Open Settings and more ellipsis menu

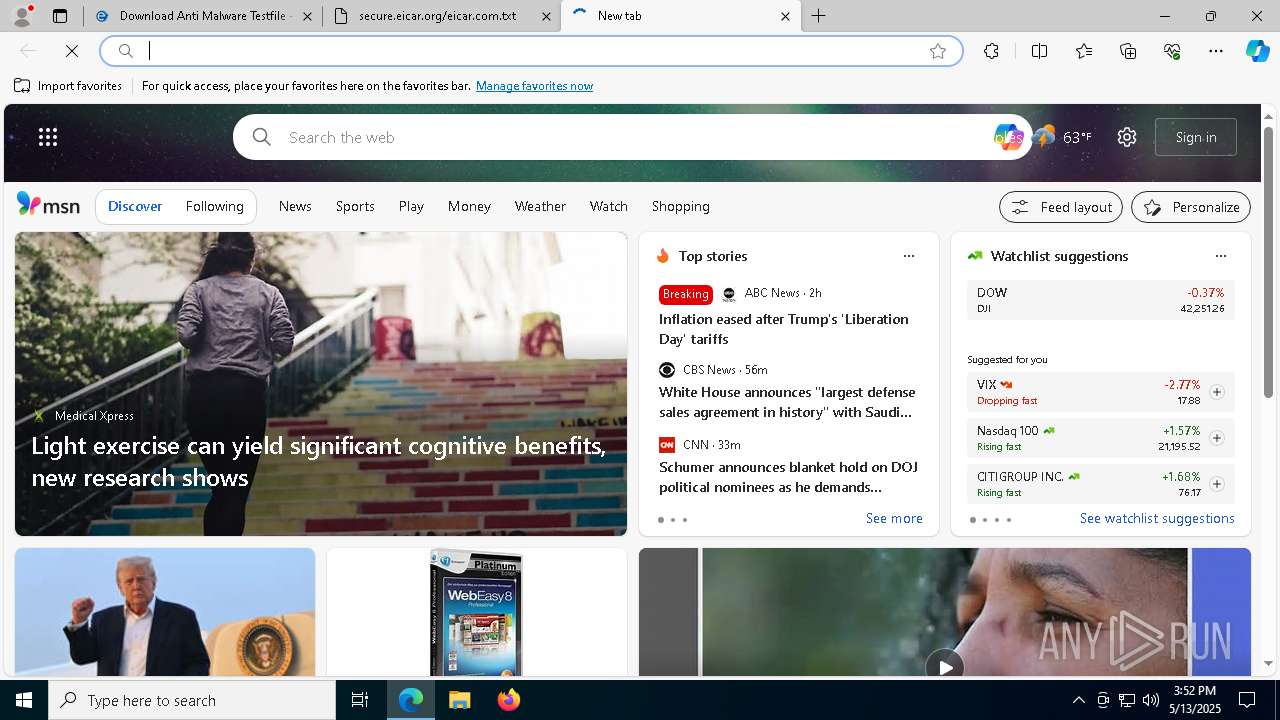(x=1216, y=51)
